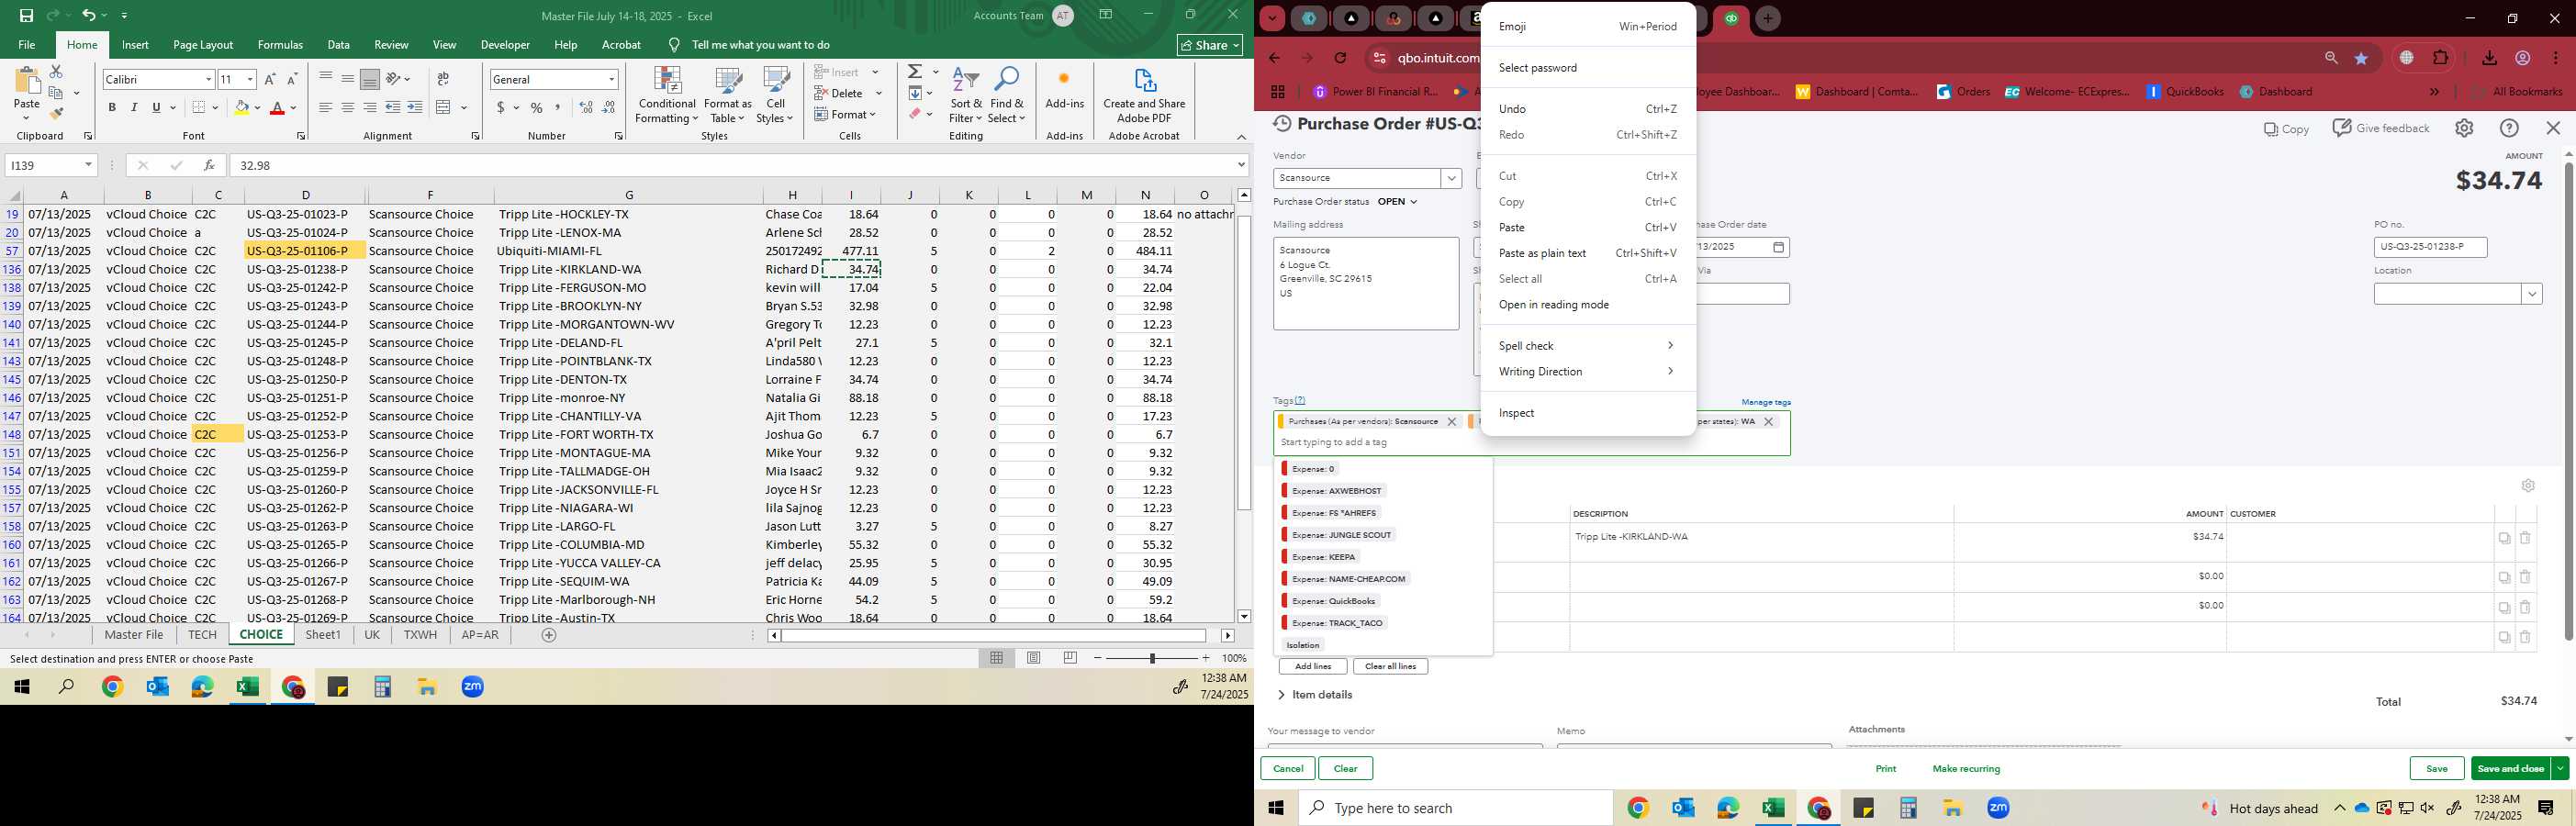This screenshot has height=826, width=2576.
Task: Open the Excel Page Layout ribbon tab
Action: 203,45
